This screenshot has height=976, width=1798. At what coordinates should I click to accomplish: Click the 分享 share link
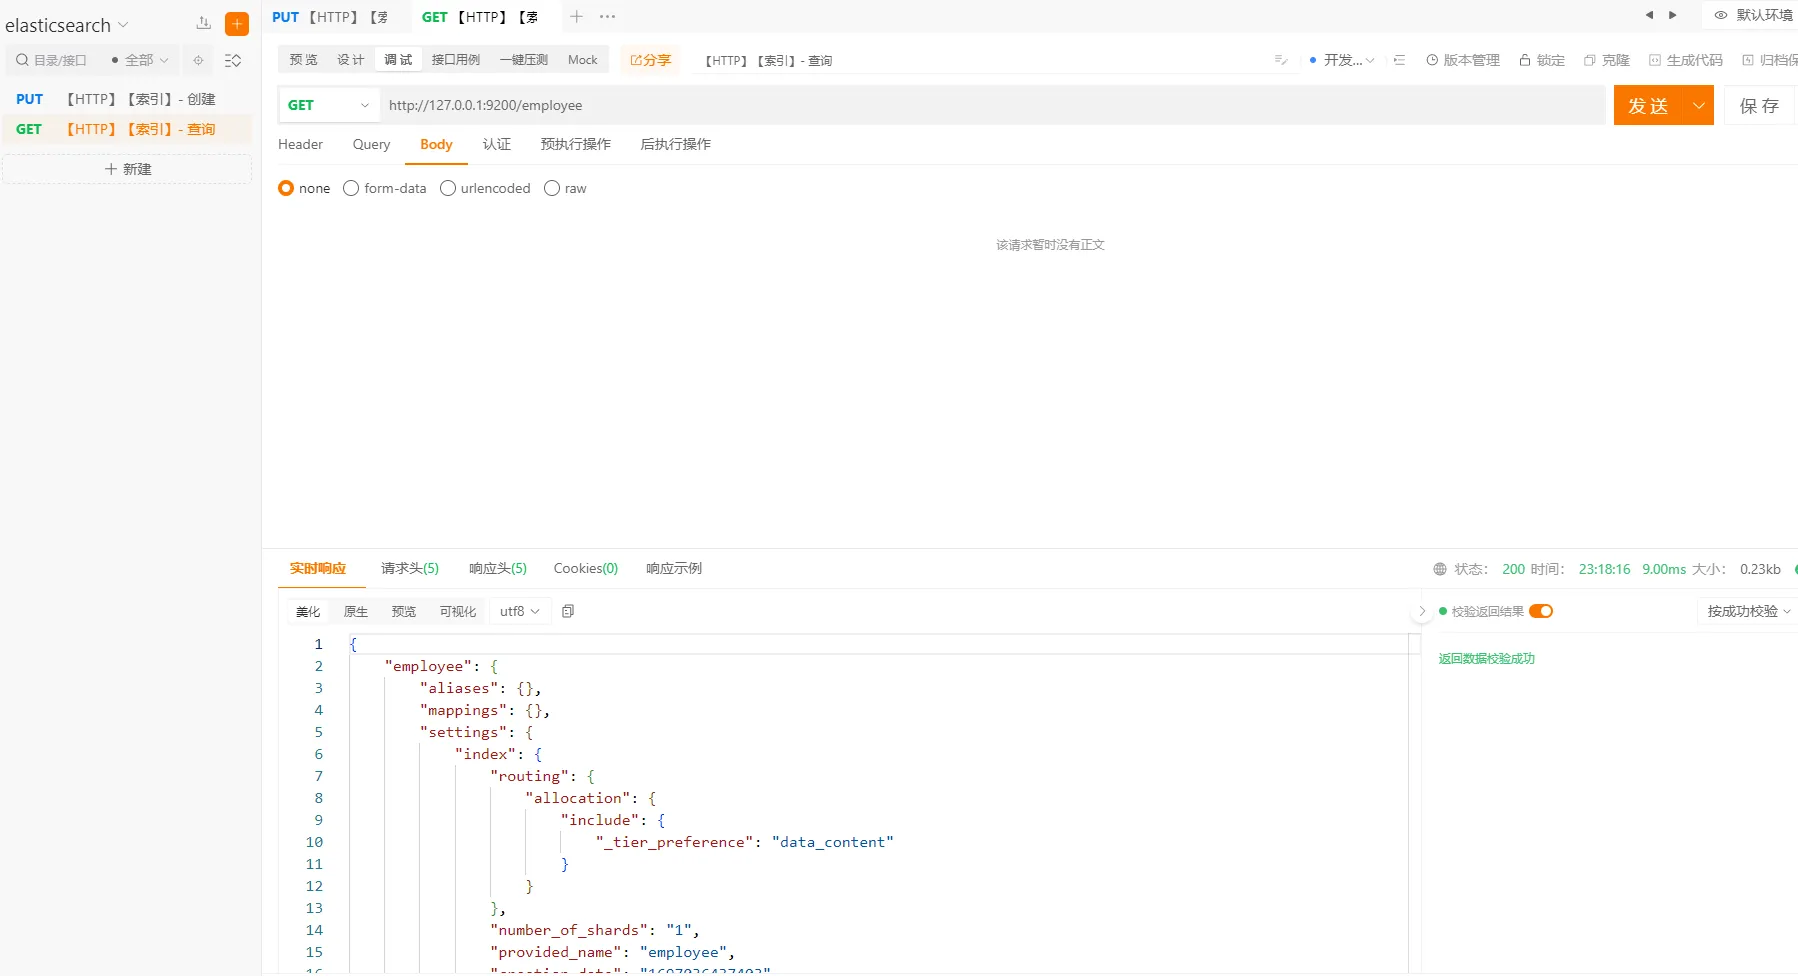[x=650, y=60]
